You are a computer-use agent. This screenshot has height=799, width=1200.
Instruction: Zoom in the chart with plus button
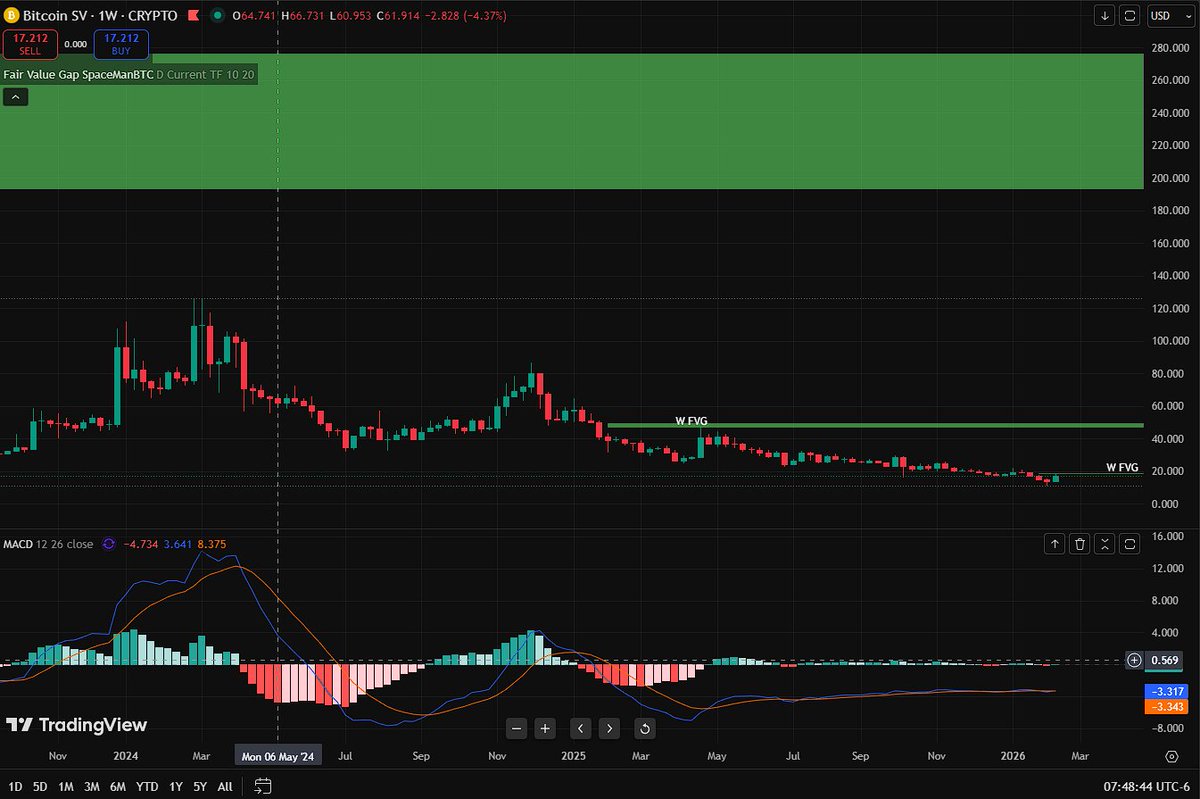coord(545,728)
